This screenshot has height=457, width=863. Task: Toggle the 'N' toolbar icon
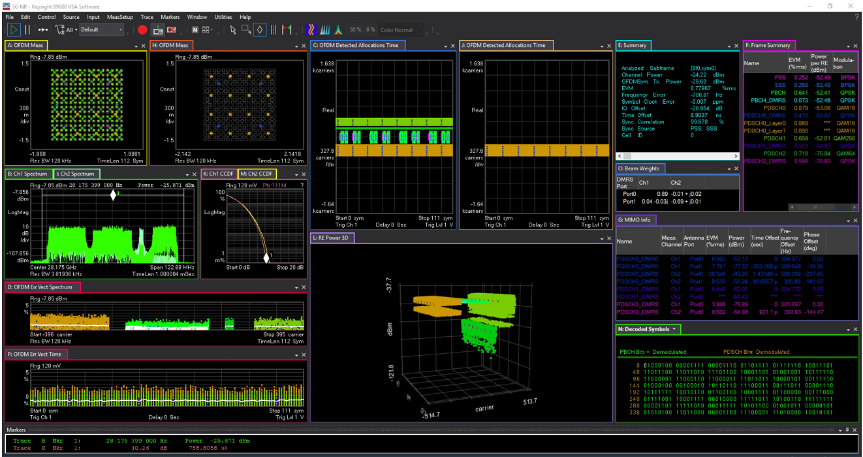(195, 30)
